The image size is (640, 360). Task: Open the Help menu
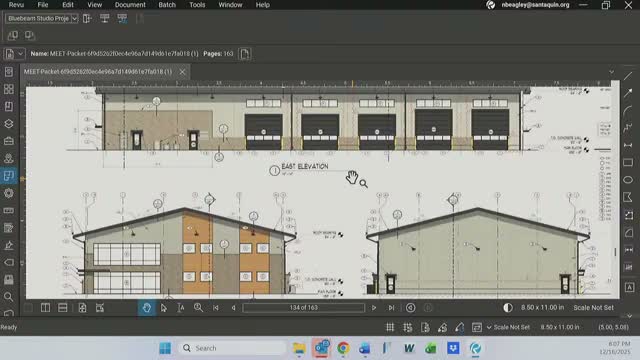(262, 5)
